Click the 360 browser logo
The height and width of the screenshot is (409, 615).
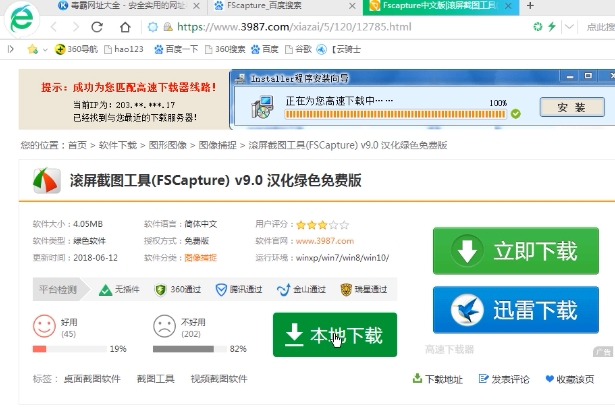tap(22, 20)
